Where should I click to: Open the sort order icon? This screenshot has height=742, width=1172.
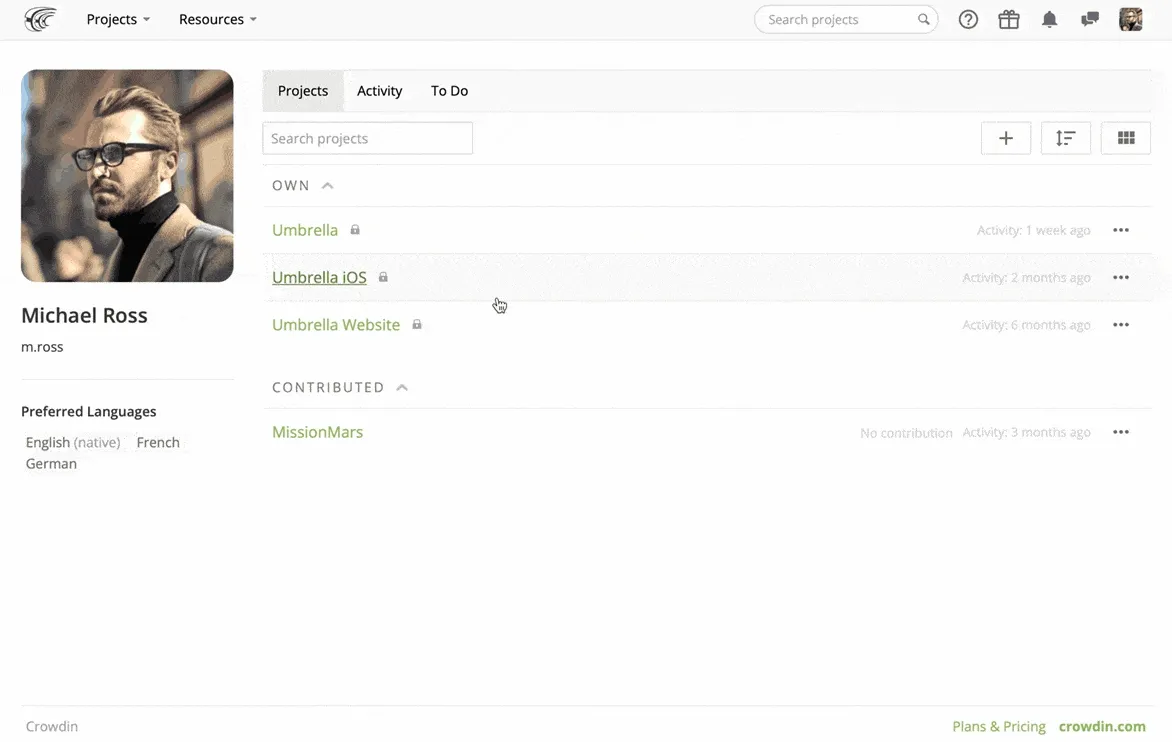[x=1066, y=138]
